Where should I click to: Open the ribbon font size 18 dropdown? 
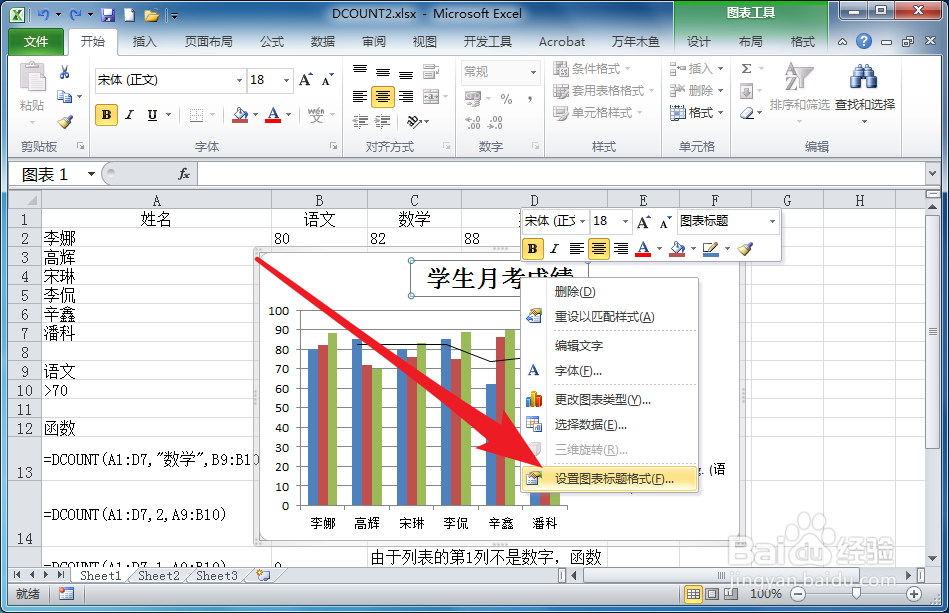point(286,80)
